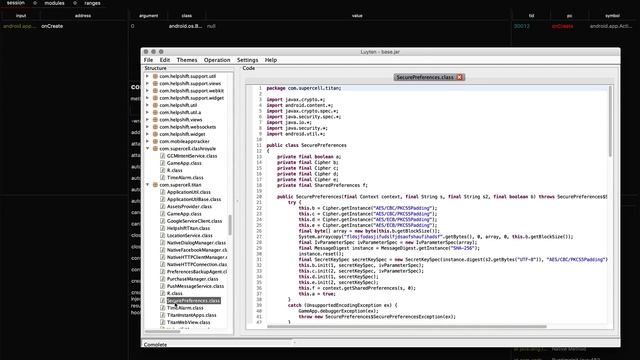Click the 'package com.supercell.titan;' code line
Screen dimensions: 640x360
point(304,88)
